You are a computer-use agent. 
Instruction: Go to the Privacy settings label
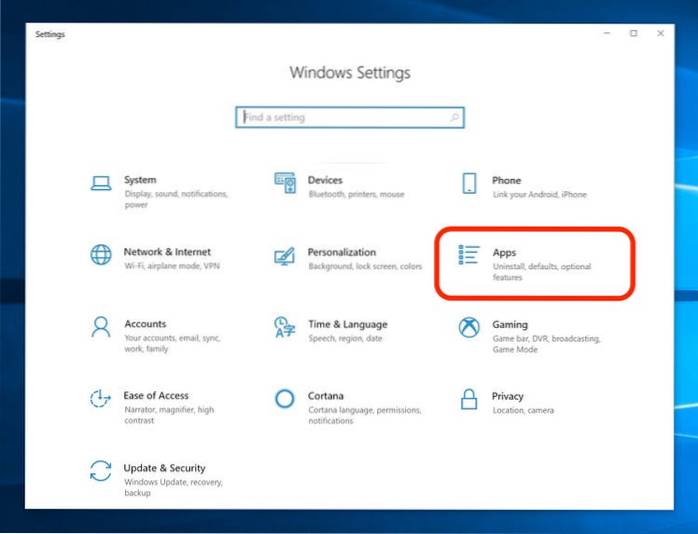tap(507, 397)
